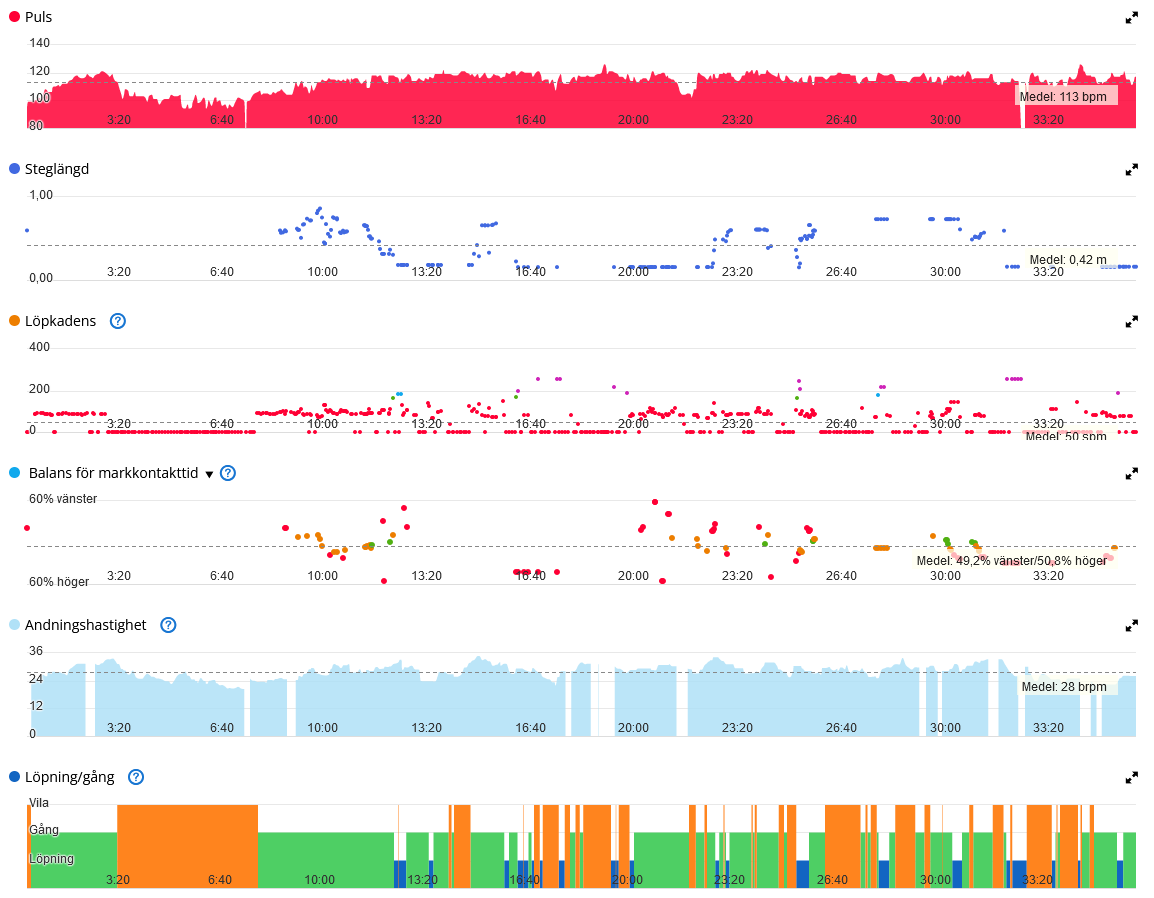Expand the Steglängd chart to fullscreen
This screenshot has height=898, width=1154.
tap(1131, 170)
